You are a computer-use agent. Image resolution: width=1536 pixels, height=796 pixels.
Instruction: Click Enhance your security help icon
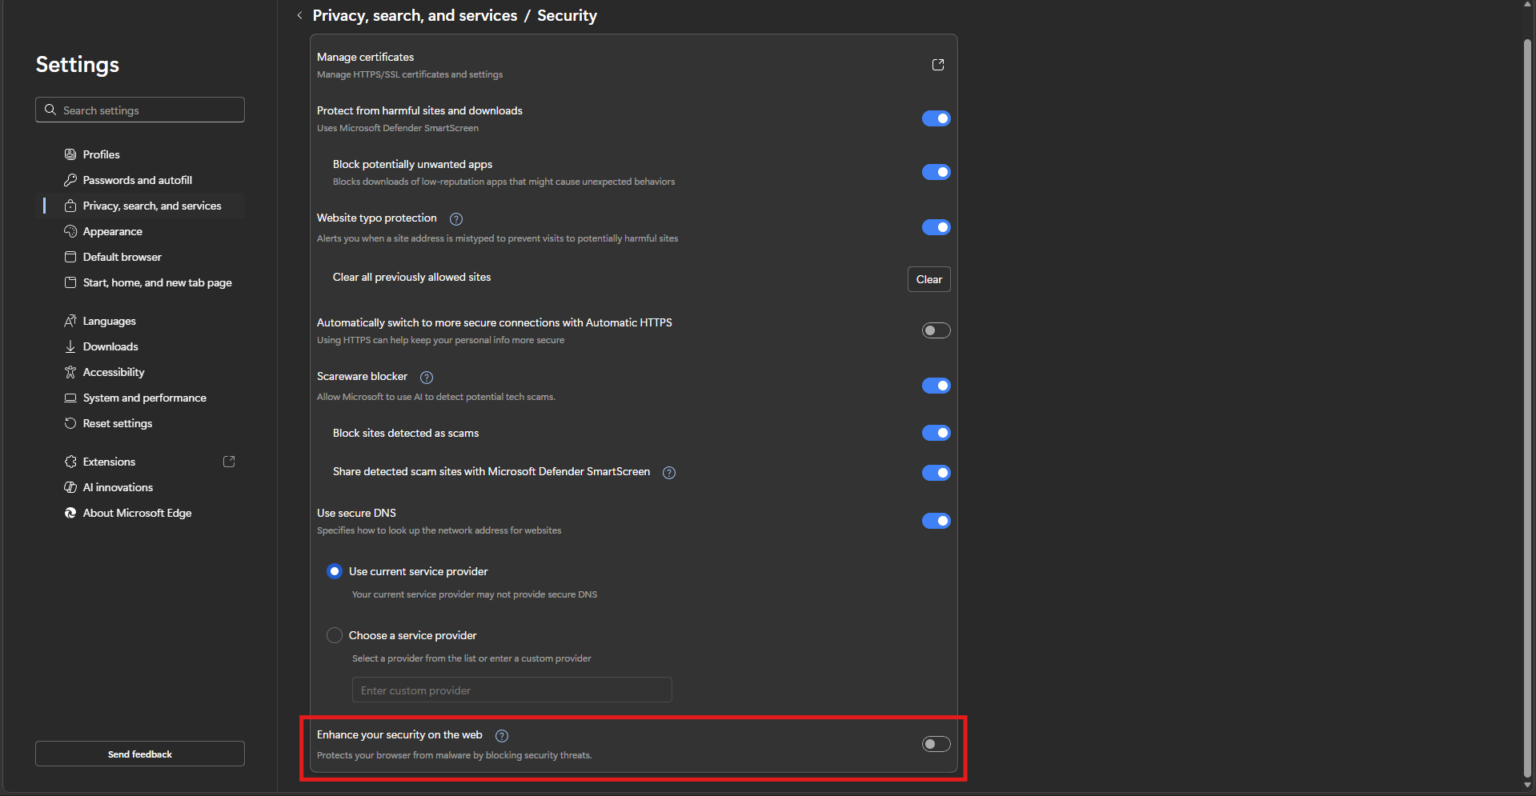point(502,736)
